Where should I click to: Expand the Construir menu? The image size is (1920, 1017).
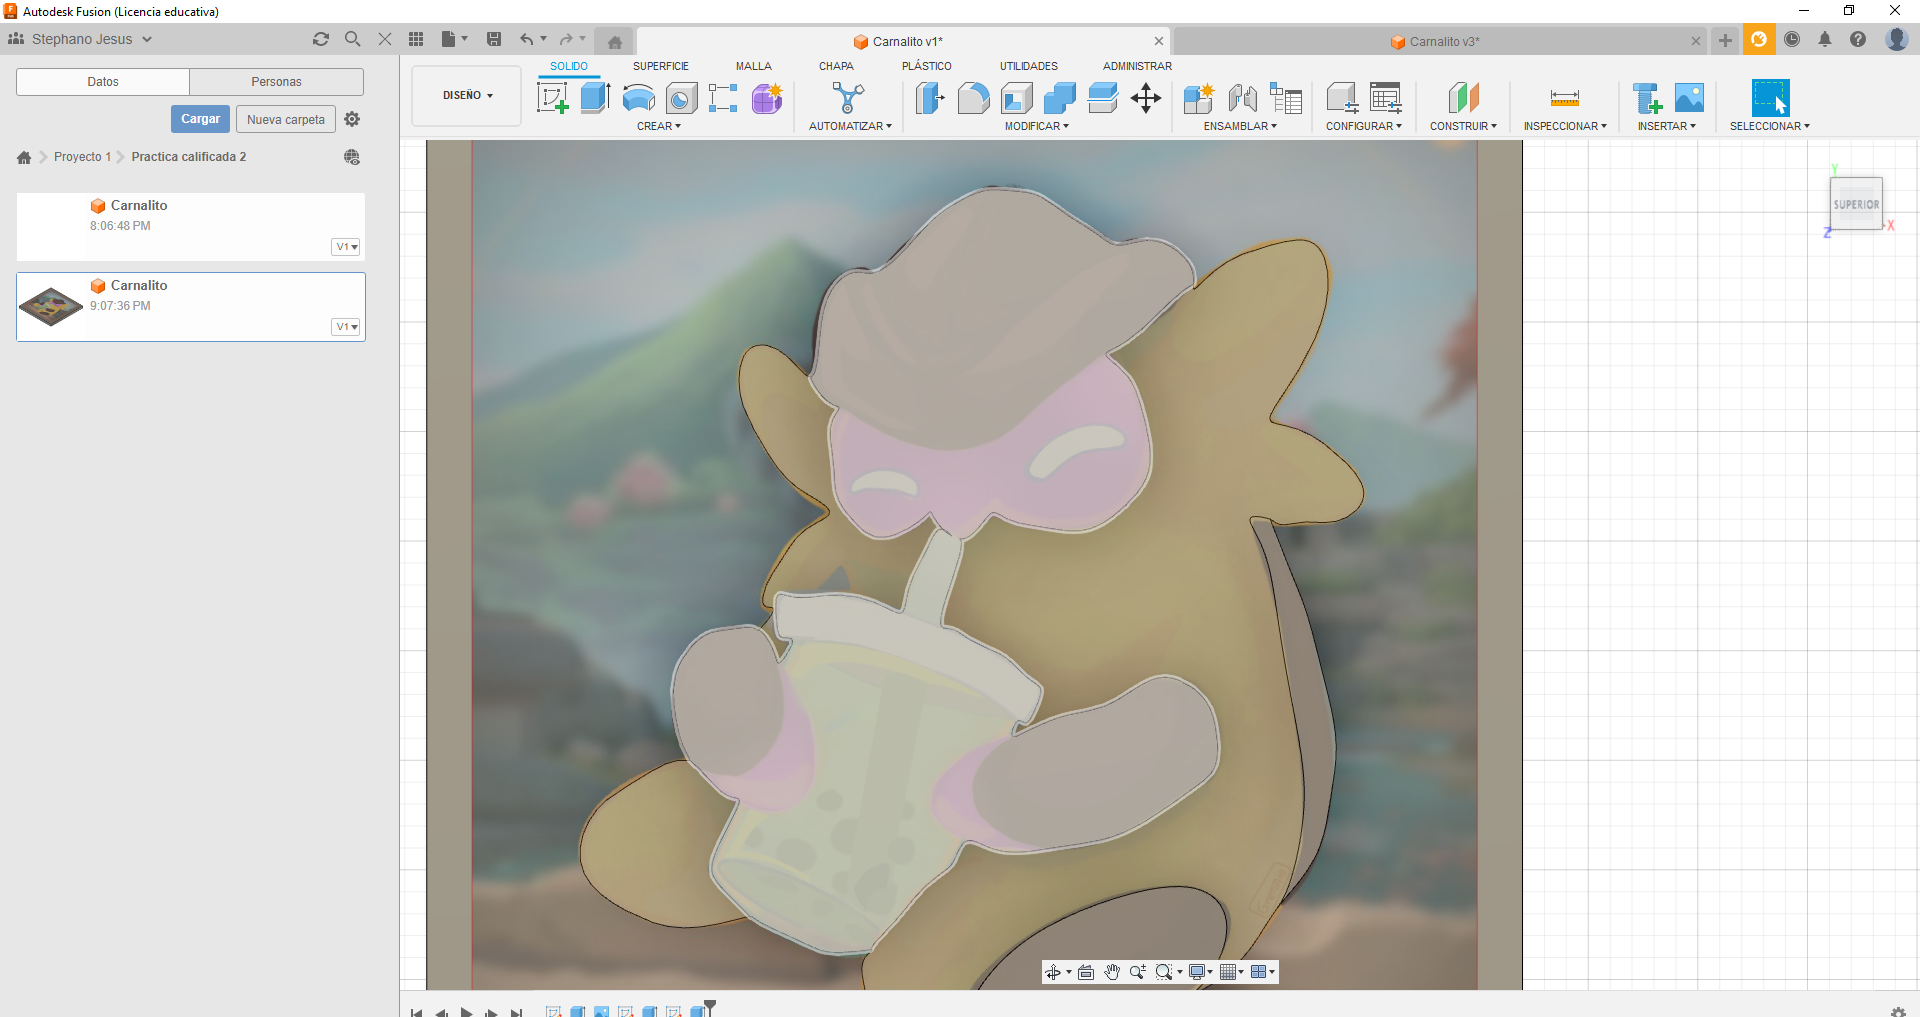point(1463,126)
